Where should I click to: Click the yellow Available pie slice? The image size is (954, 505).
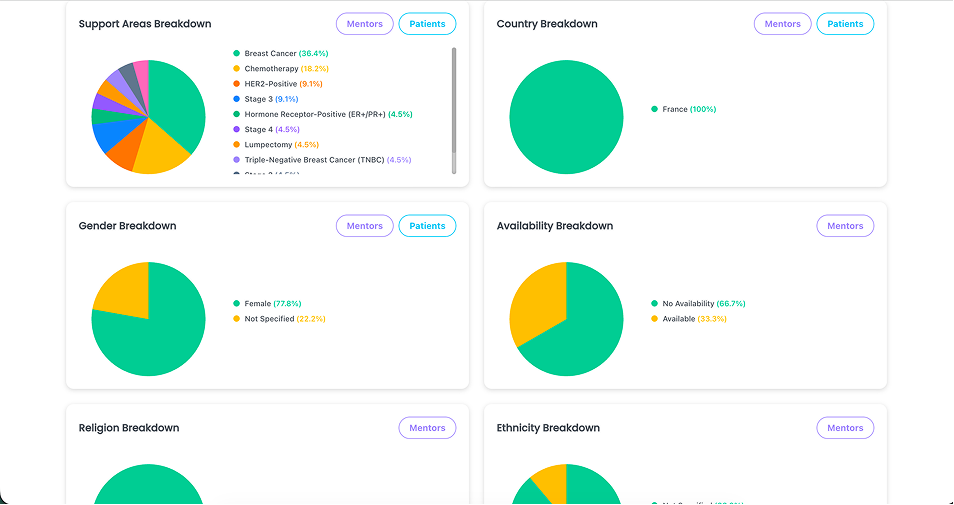pos(535,304)
